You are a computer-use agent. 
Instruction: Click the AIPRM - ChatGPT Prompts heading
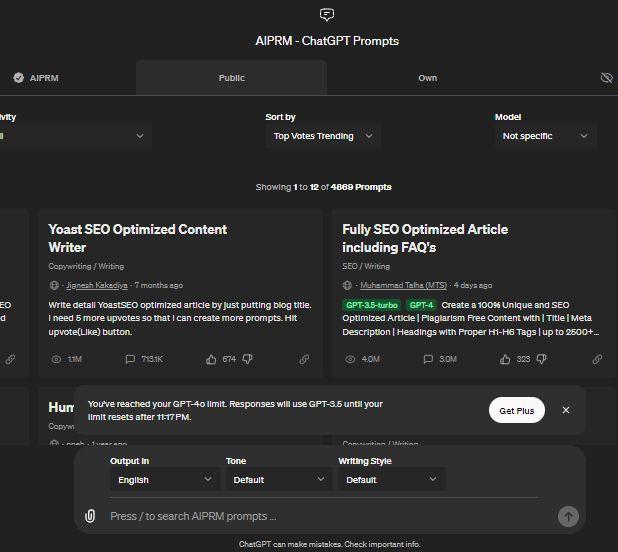click(327, 41)
